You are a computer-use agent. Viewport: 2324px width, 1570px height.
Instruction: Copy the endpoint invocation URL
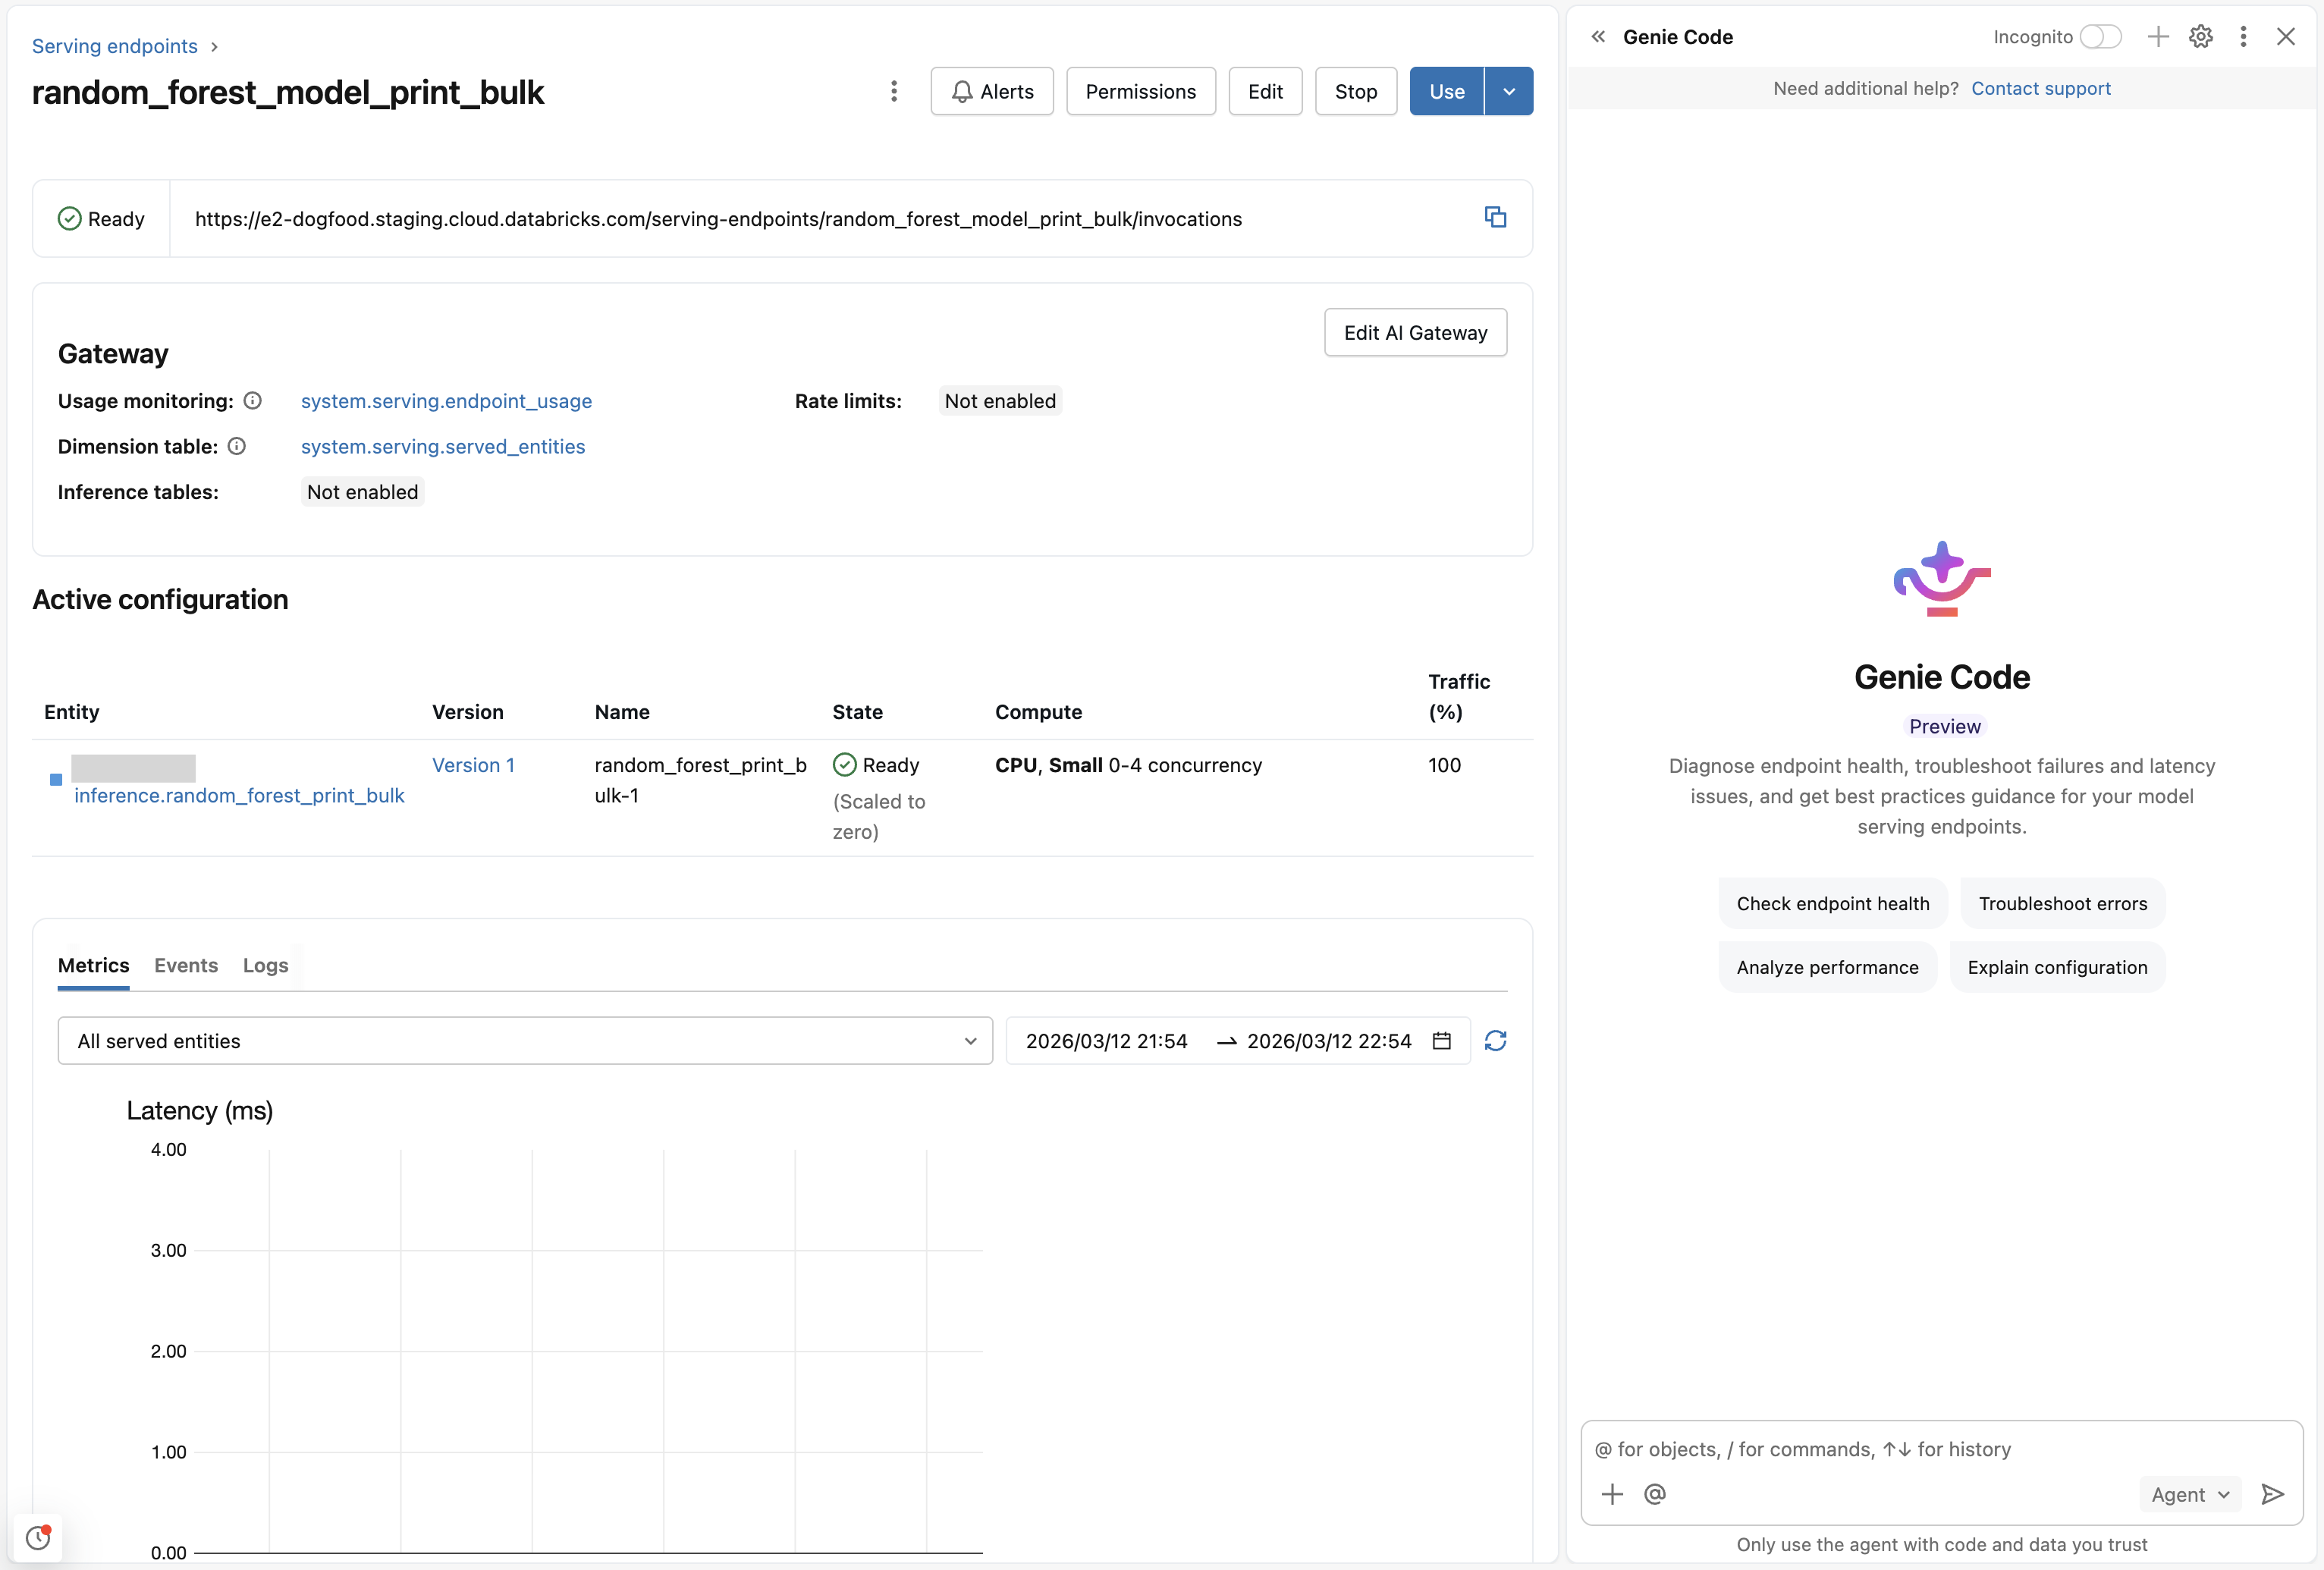point(1494,218)
